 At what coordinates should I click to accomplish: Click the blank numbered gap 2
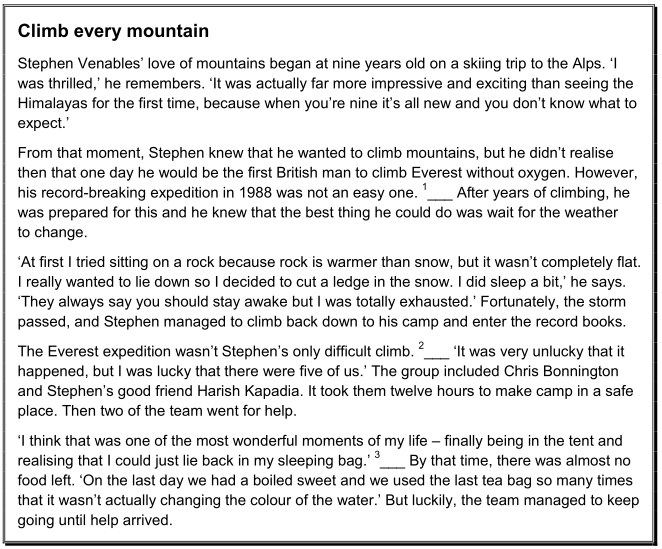point(436,352)
